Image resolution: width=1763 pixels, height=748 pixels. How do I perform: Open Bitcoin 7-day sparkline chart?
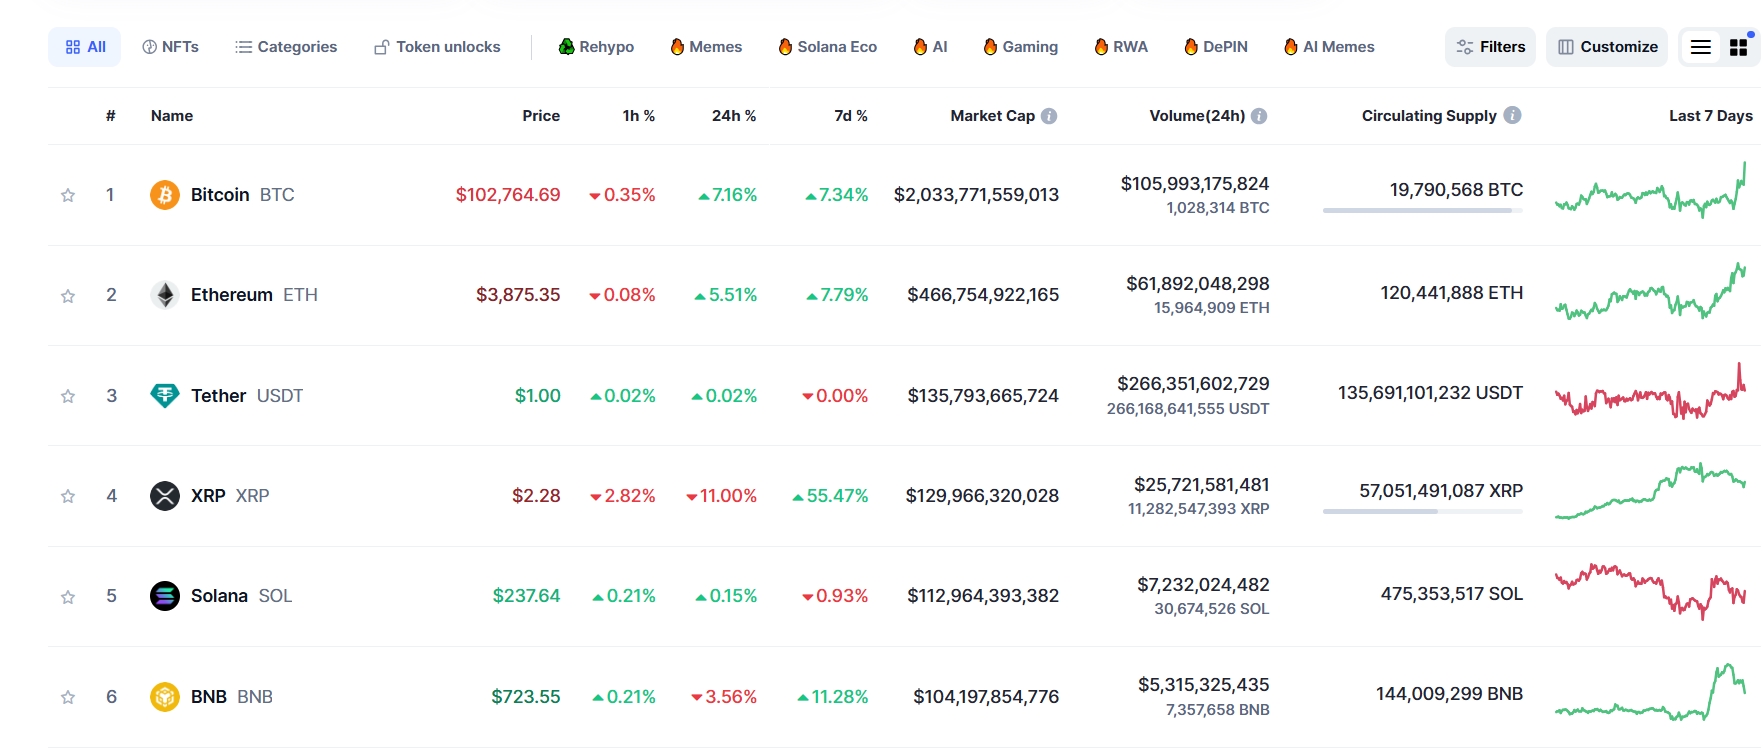tap(1651, 192)
